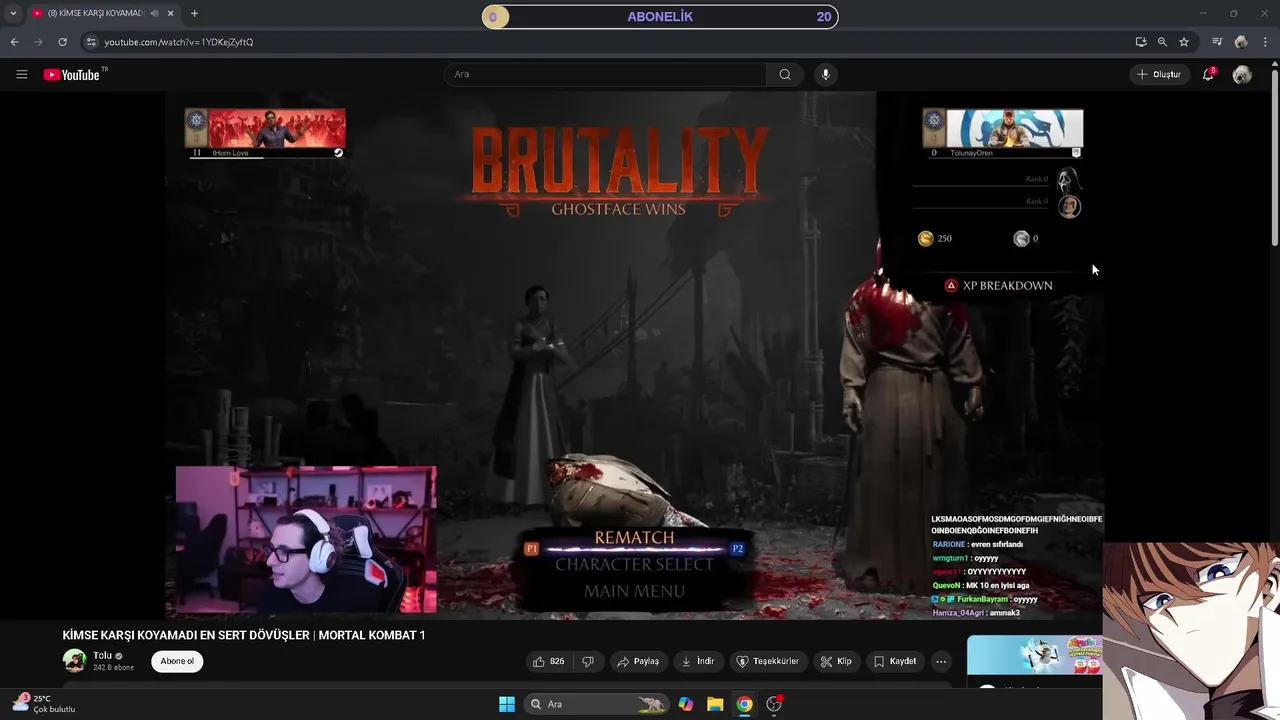Open weather widget showing 25°C

click(43, 704)
